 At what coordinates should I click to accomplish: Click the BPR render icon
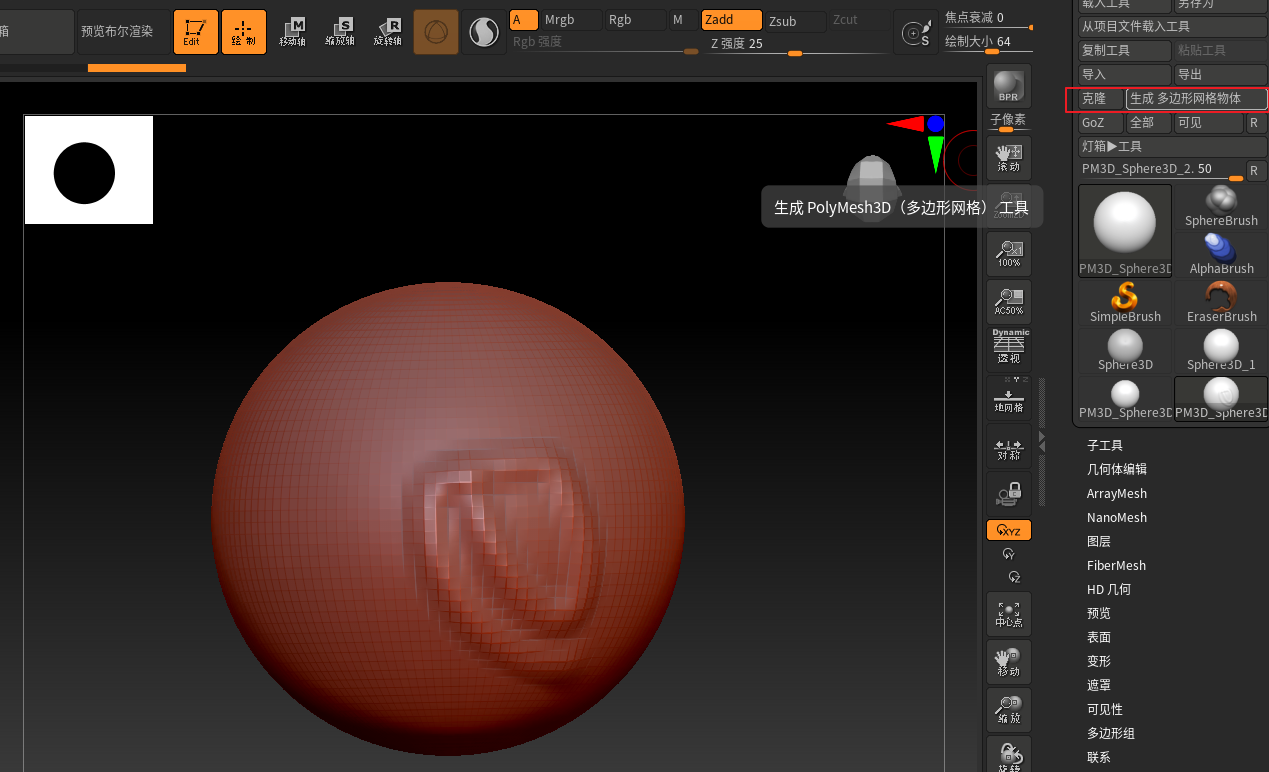[x=1008, y=87]
